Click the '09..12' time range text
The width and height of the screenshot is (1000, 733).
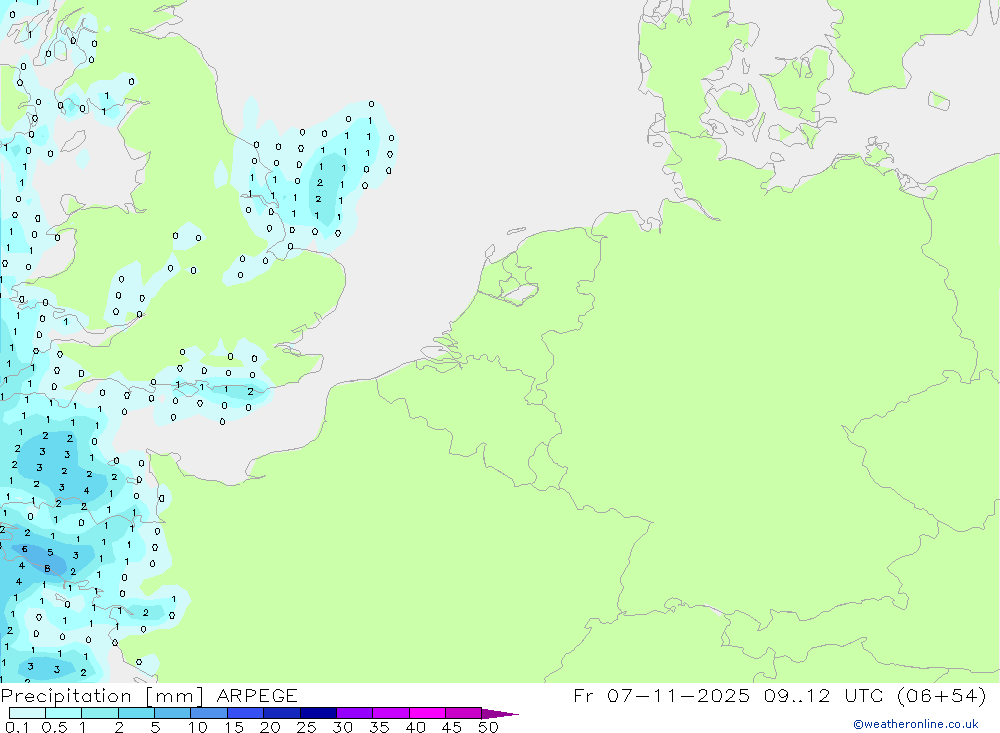pyautogui.click(x=797, y=695)
